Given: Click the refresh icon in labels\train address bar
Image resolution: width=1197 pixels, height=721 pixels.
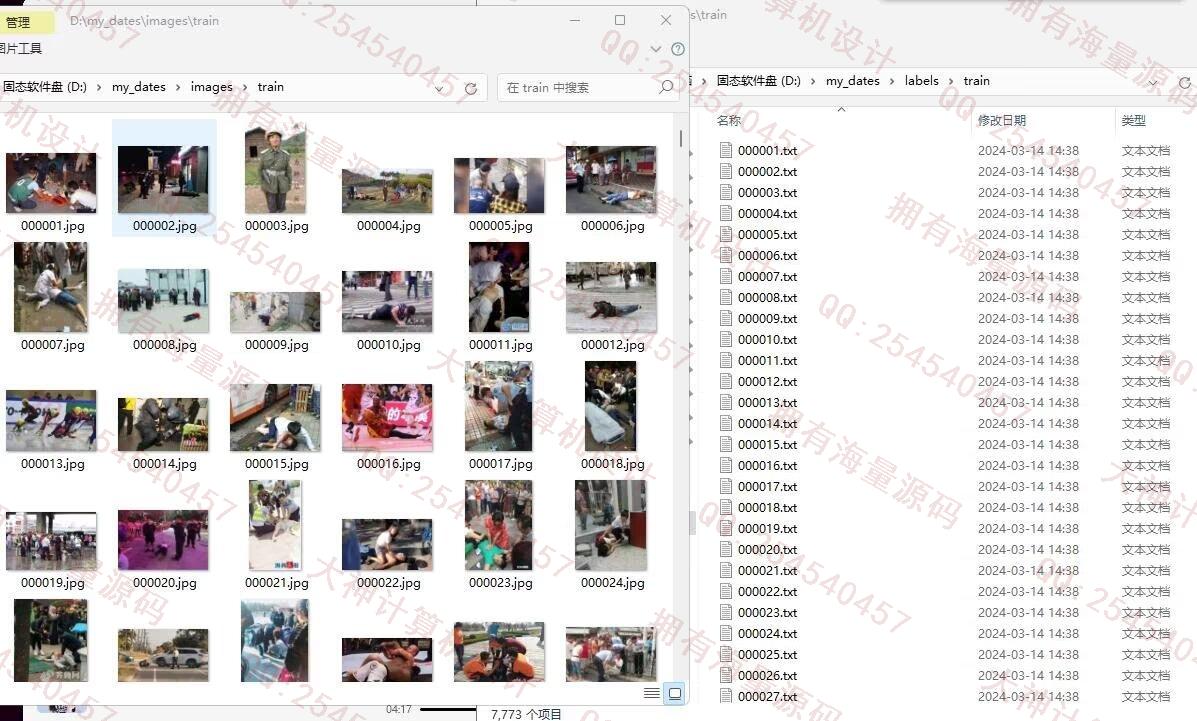Looking at the screenshot, I should point(1185,82).
